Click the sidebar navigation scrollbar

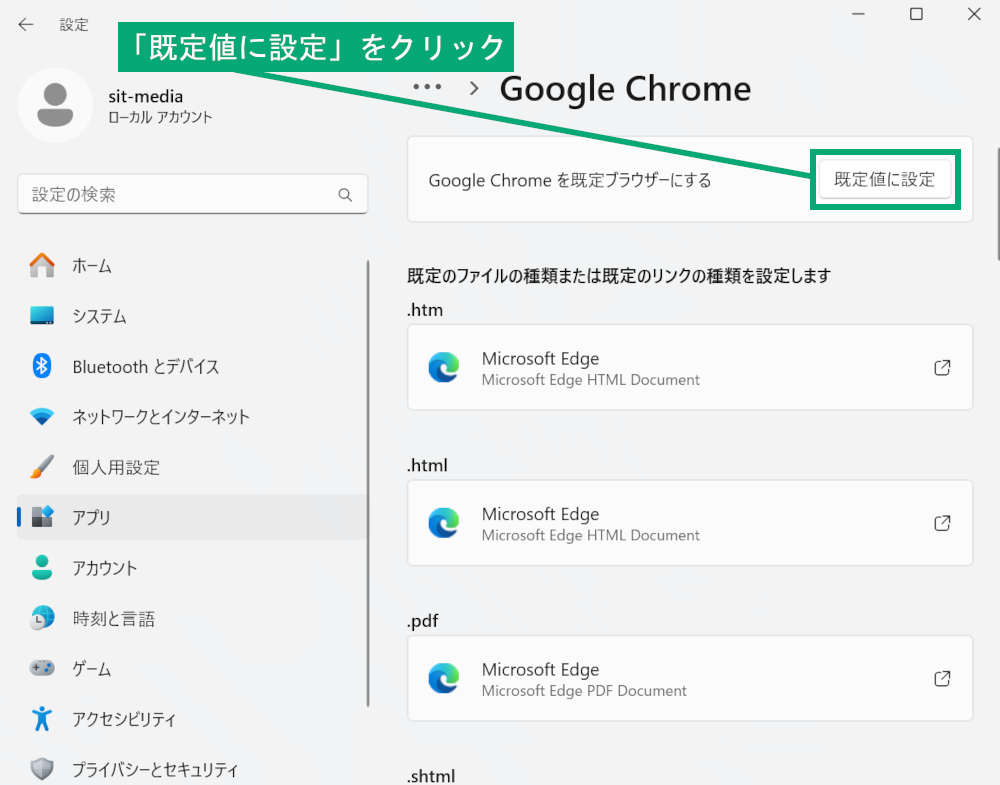368,483
